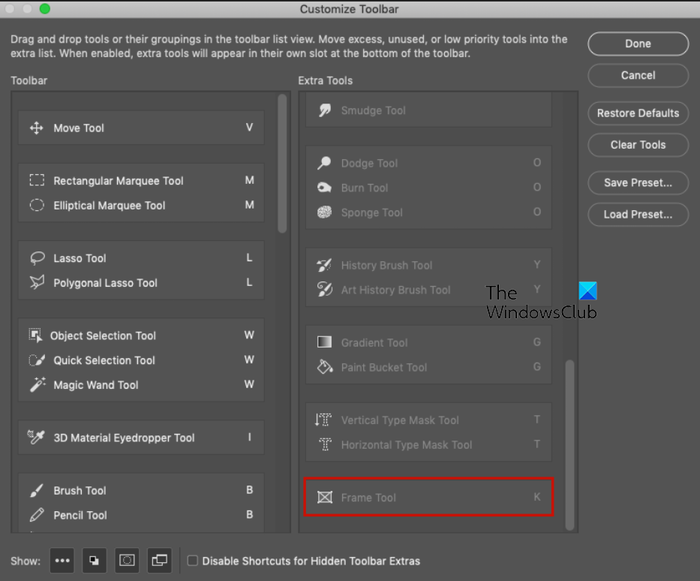Click the Lasso Tool icon
Viewport: 700px width, 581px height.
[37, 258]
